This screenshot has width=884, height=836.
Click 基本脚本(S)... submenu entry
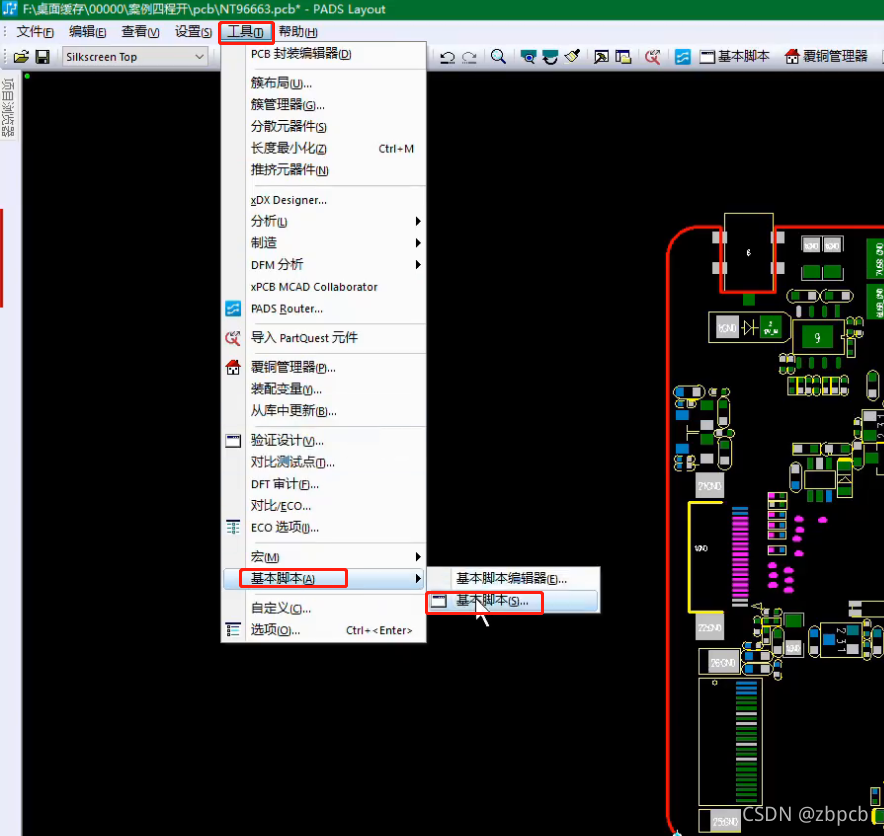coord(513,601)
